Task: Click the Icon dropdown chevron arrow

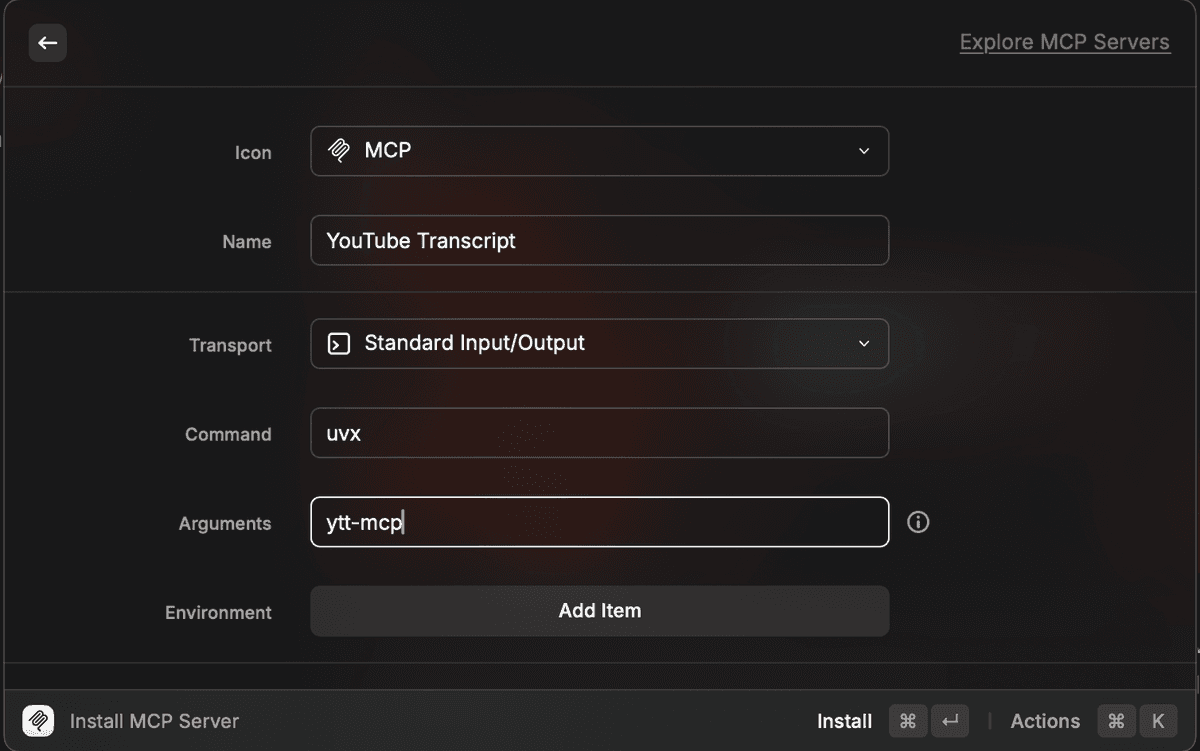Action: (864, 151)
